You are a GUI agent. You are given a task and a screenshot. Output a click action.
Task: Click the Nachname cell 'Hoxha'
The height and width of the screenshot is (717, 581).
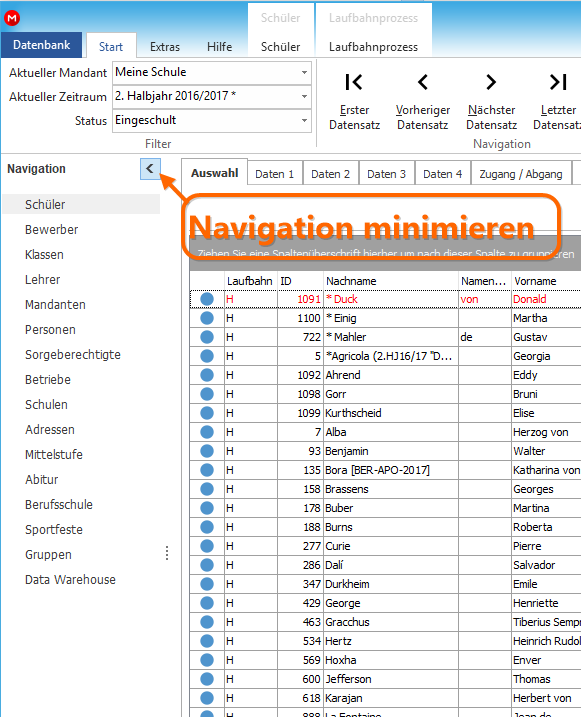391,660
